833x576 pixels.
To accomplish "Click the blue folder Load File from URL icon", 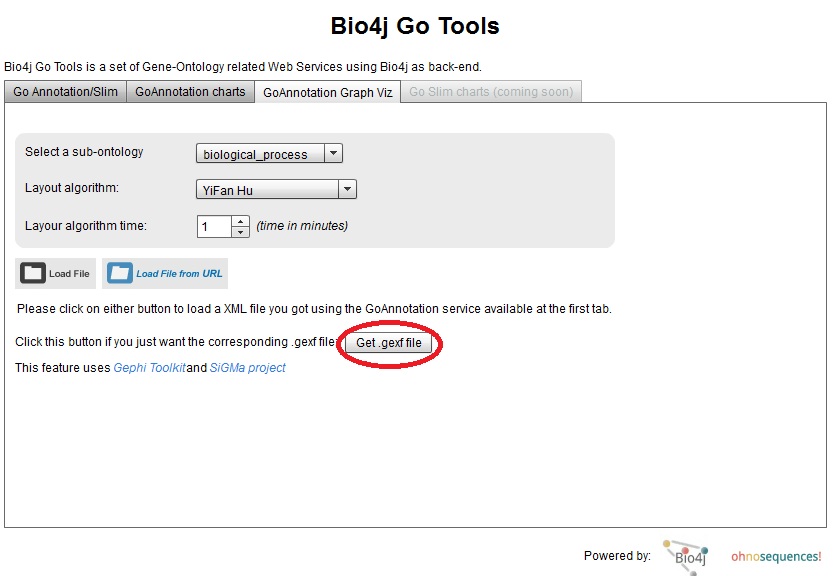I will tap(120, 273).
